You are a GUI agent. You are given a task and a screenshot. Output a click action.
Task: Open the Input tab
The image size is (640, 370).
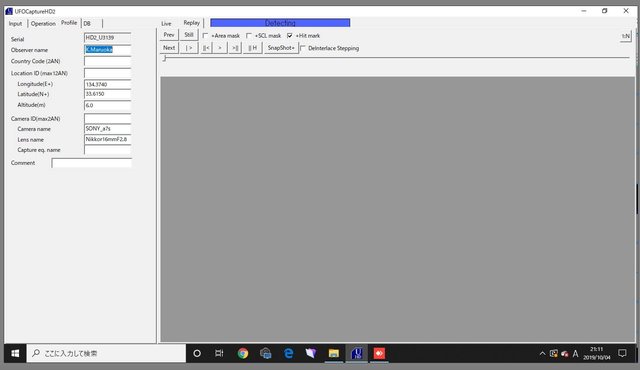coord(16,24)
